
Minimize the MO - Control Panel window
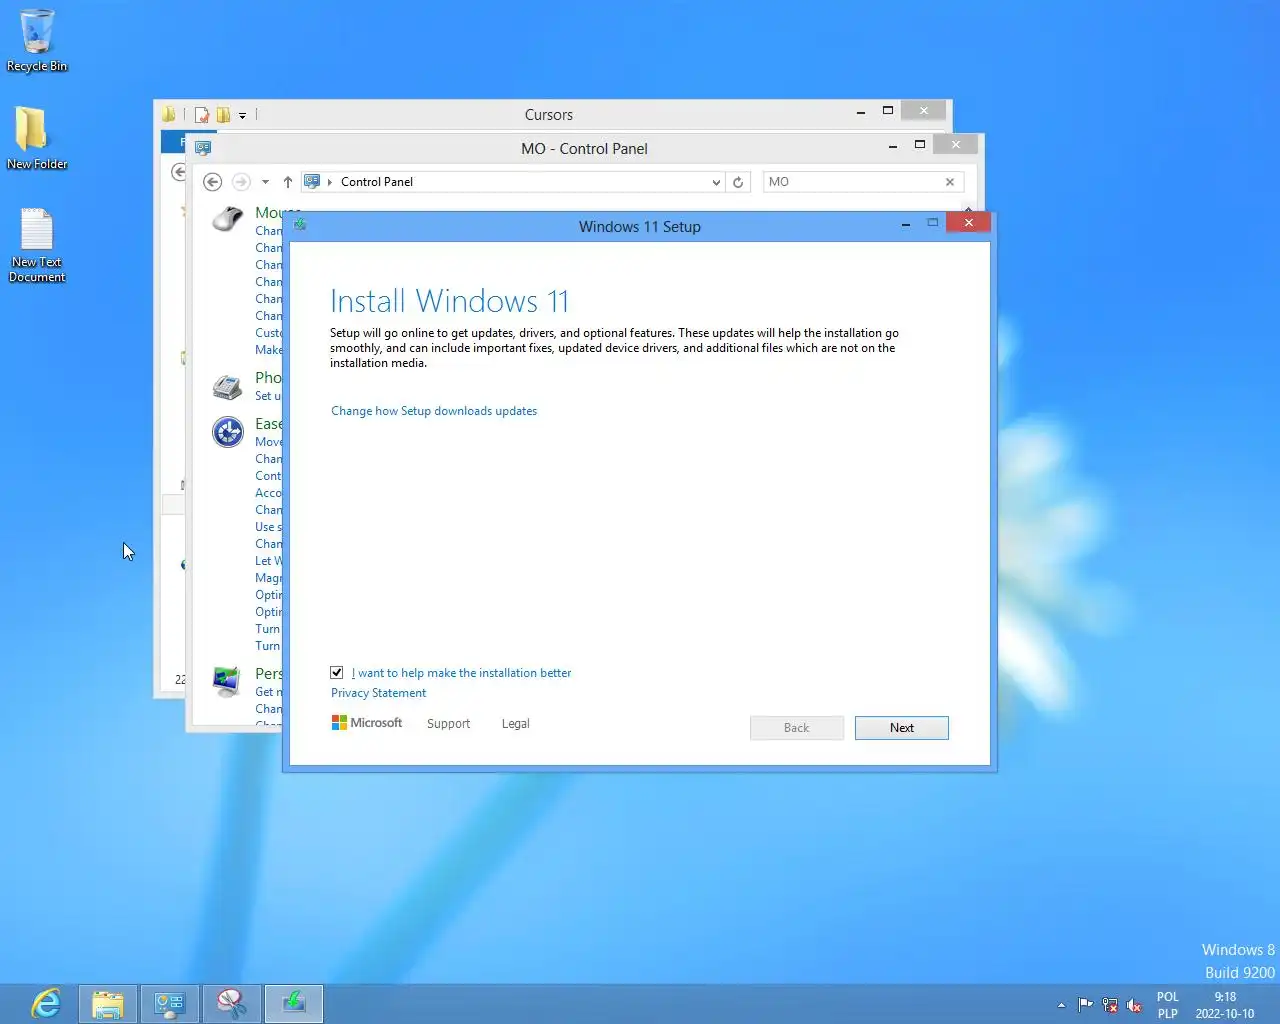(892, 146)
